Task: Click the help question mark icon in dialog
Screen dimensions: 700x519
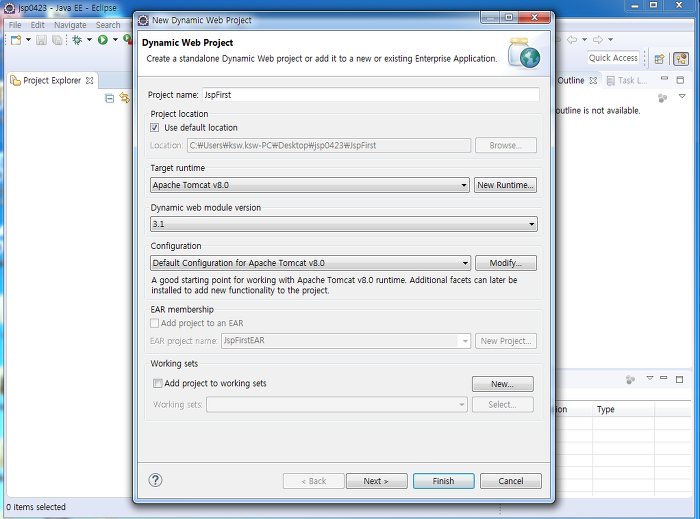Action: tap(155, 480)
